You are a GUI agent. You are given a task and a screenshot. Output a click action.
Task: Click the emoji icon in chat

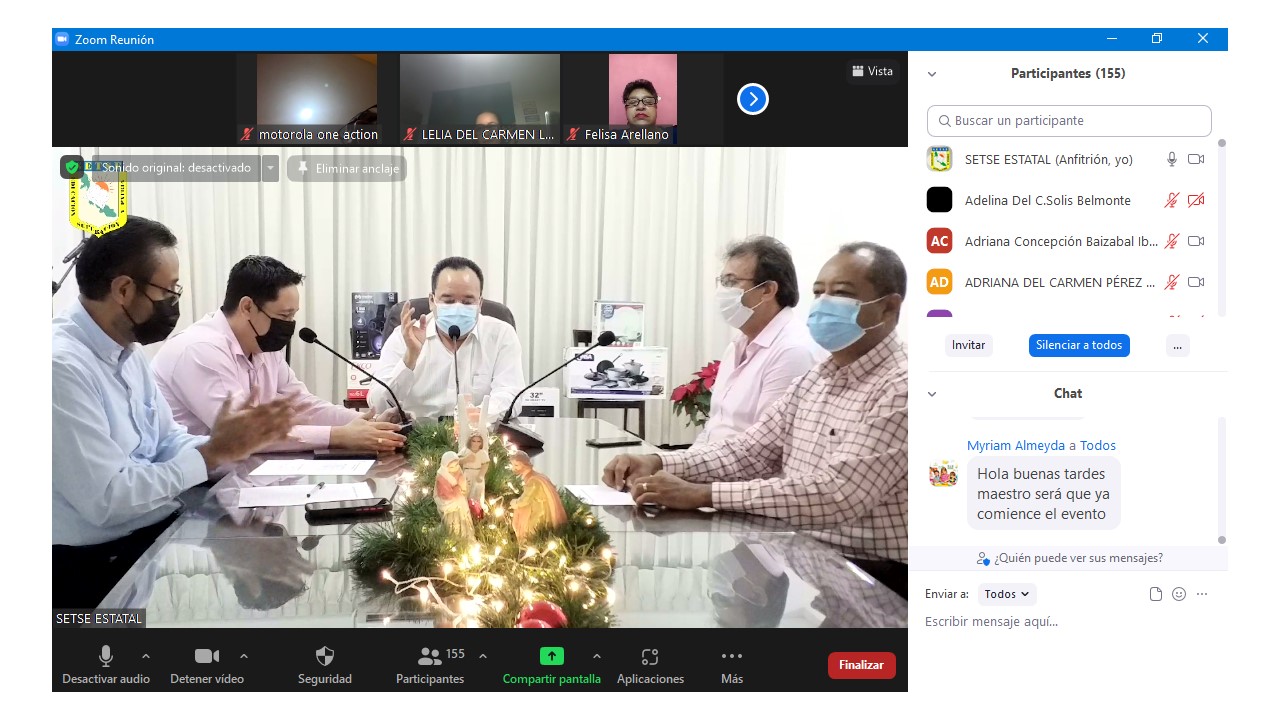pos(1179,594)
